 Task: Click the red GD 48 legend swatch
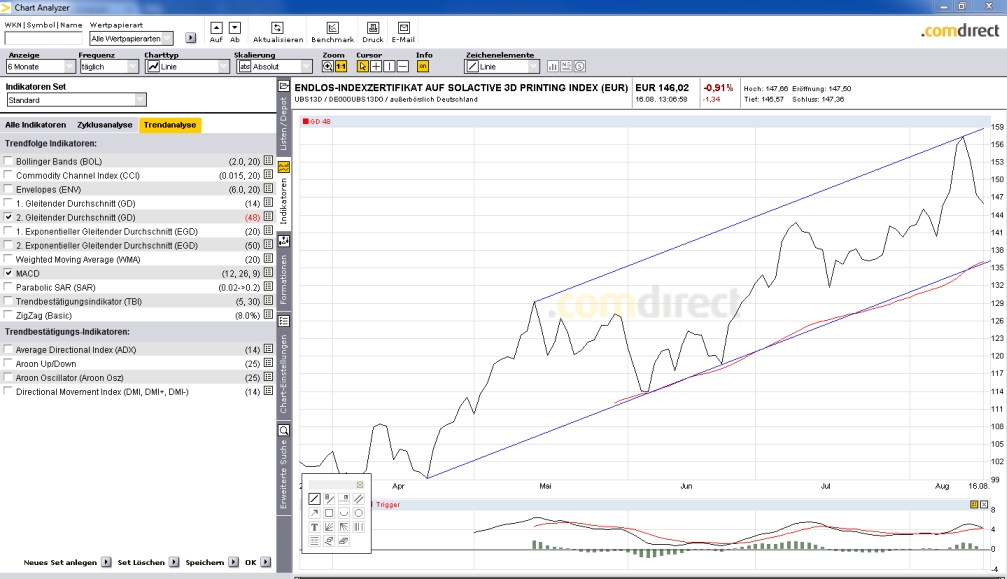tap(306, 121)
